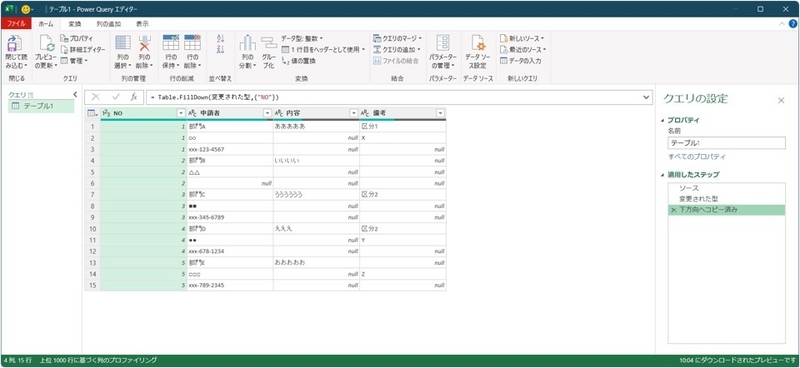Click the Keep Rows (行の保持) icon
This screenshot has width=800, height=368.
point(170,43)
